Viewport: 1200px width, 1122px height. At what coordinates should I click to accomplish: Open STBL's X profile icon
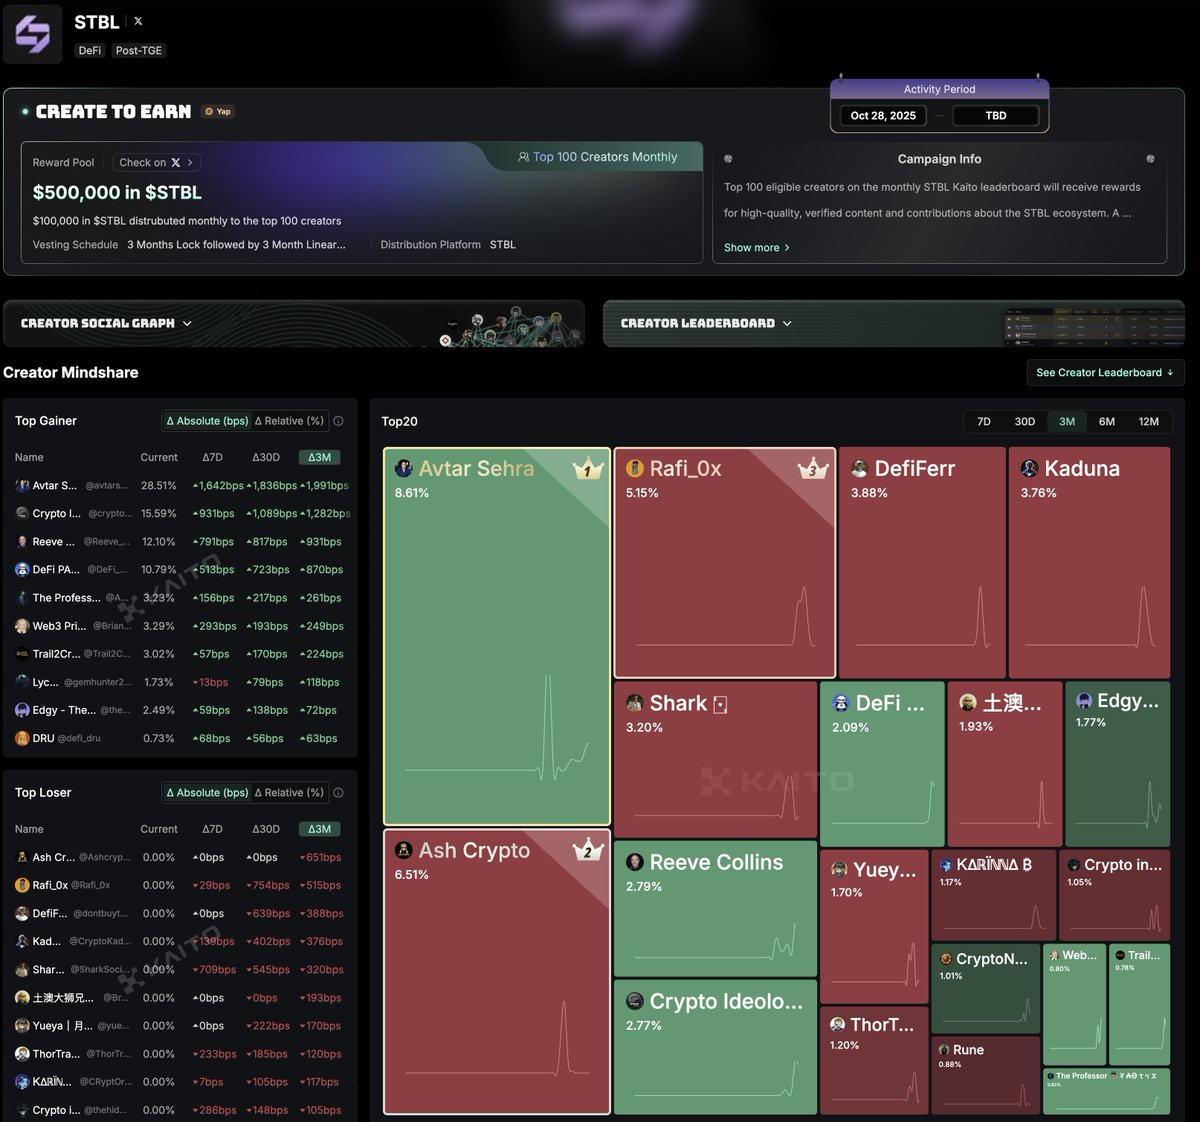coord(138,21)
